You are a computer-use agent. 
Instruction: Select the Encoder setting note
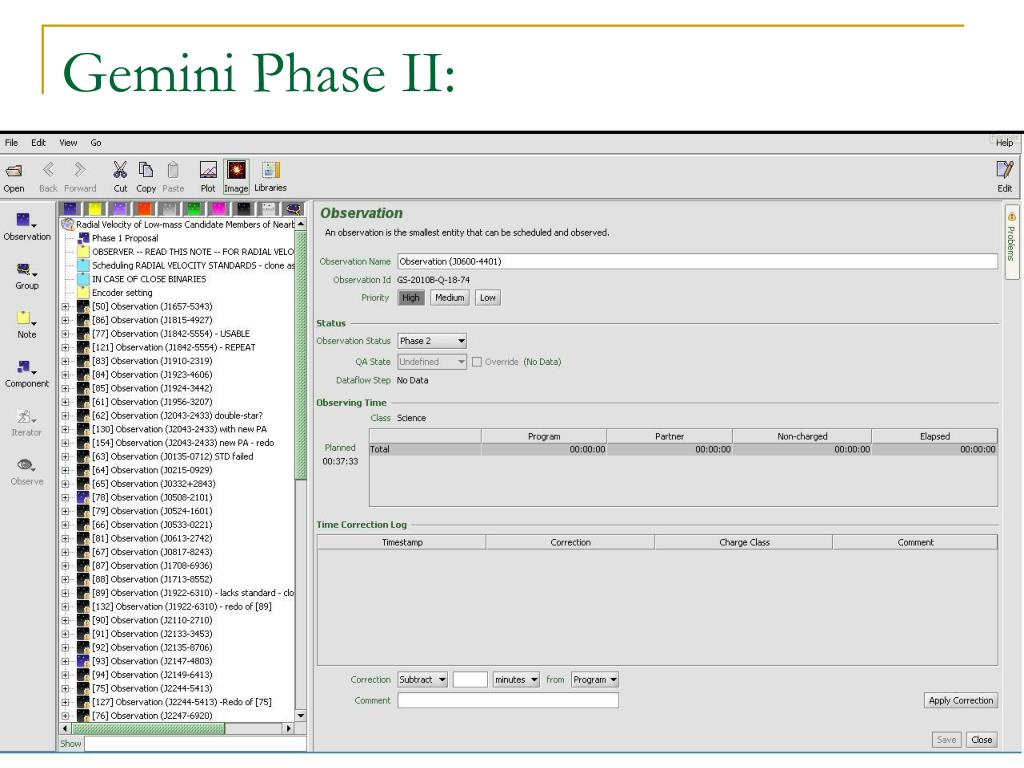[122, 293]
